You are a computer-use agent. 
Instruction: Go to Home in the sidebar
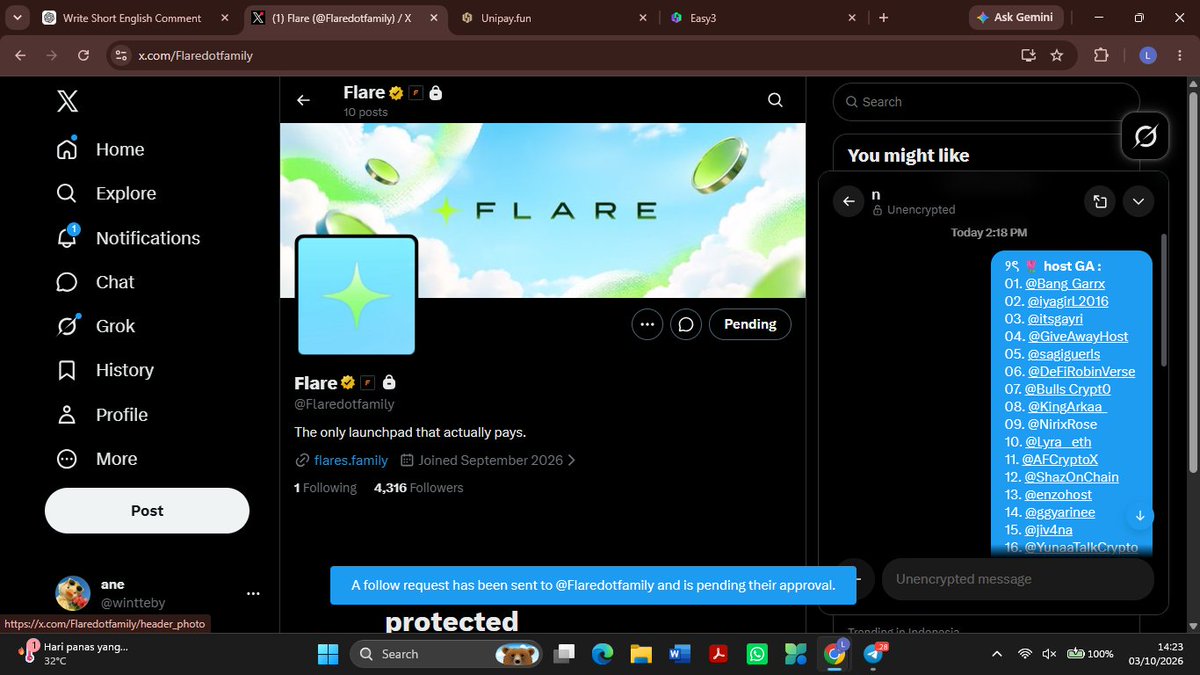point(101,150)
